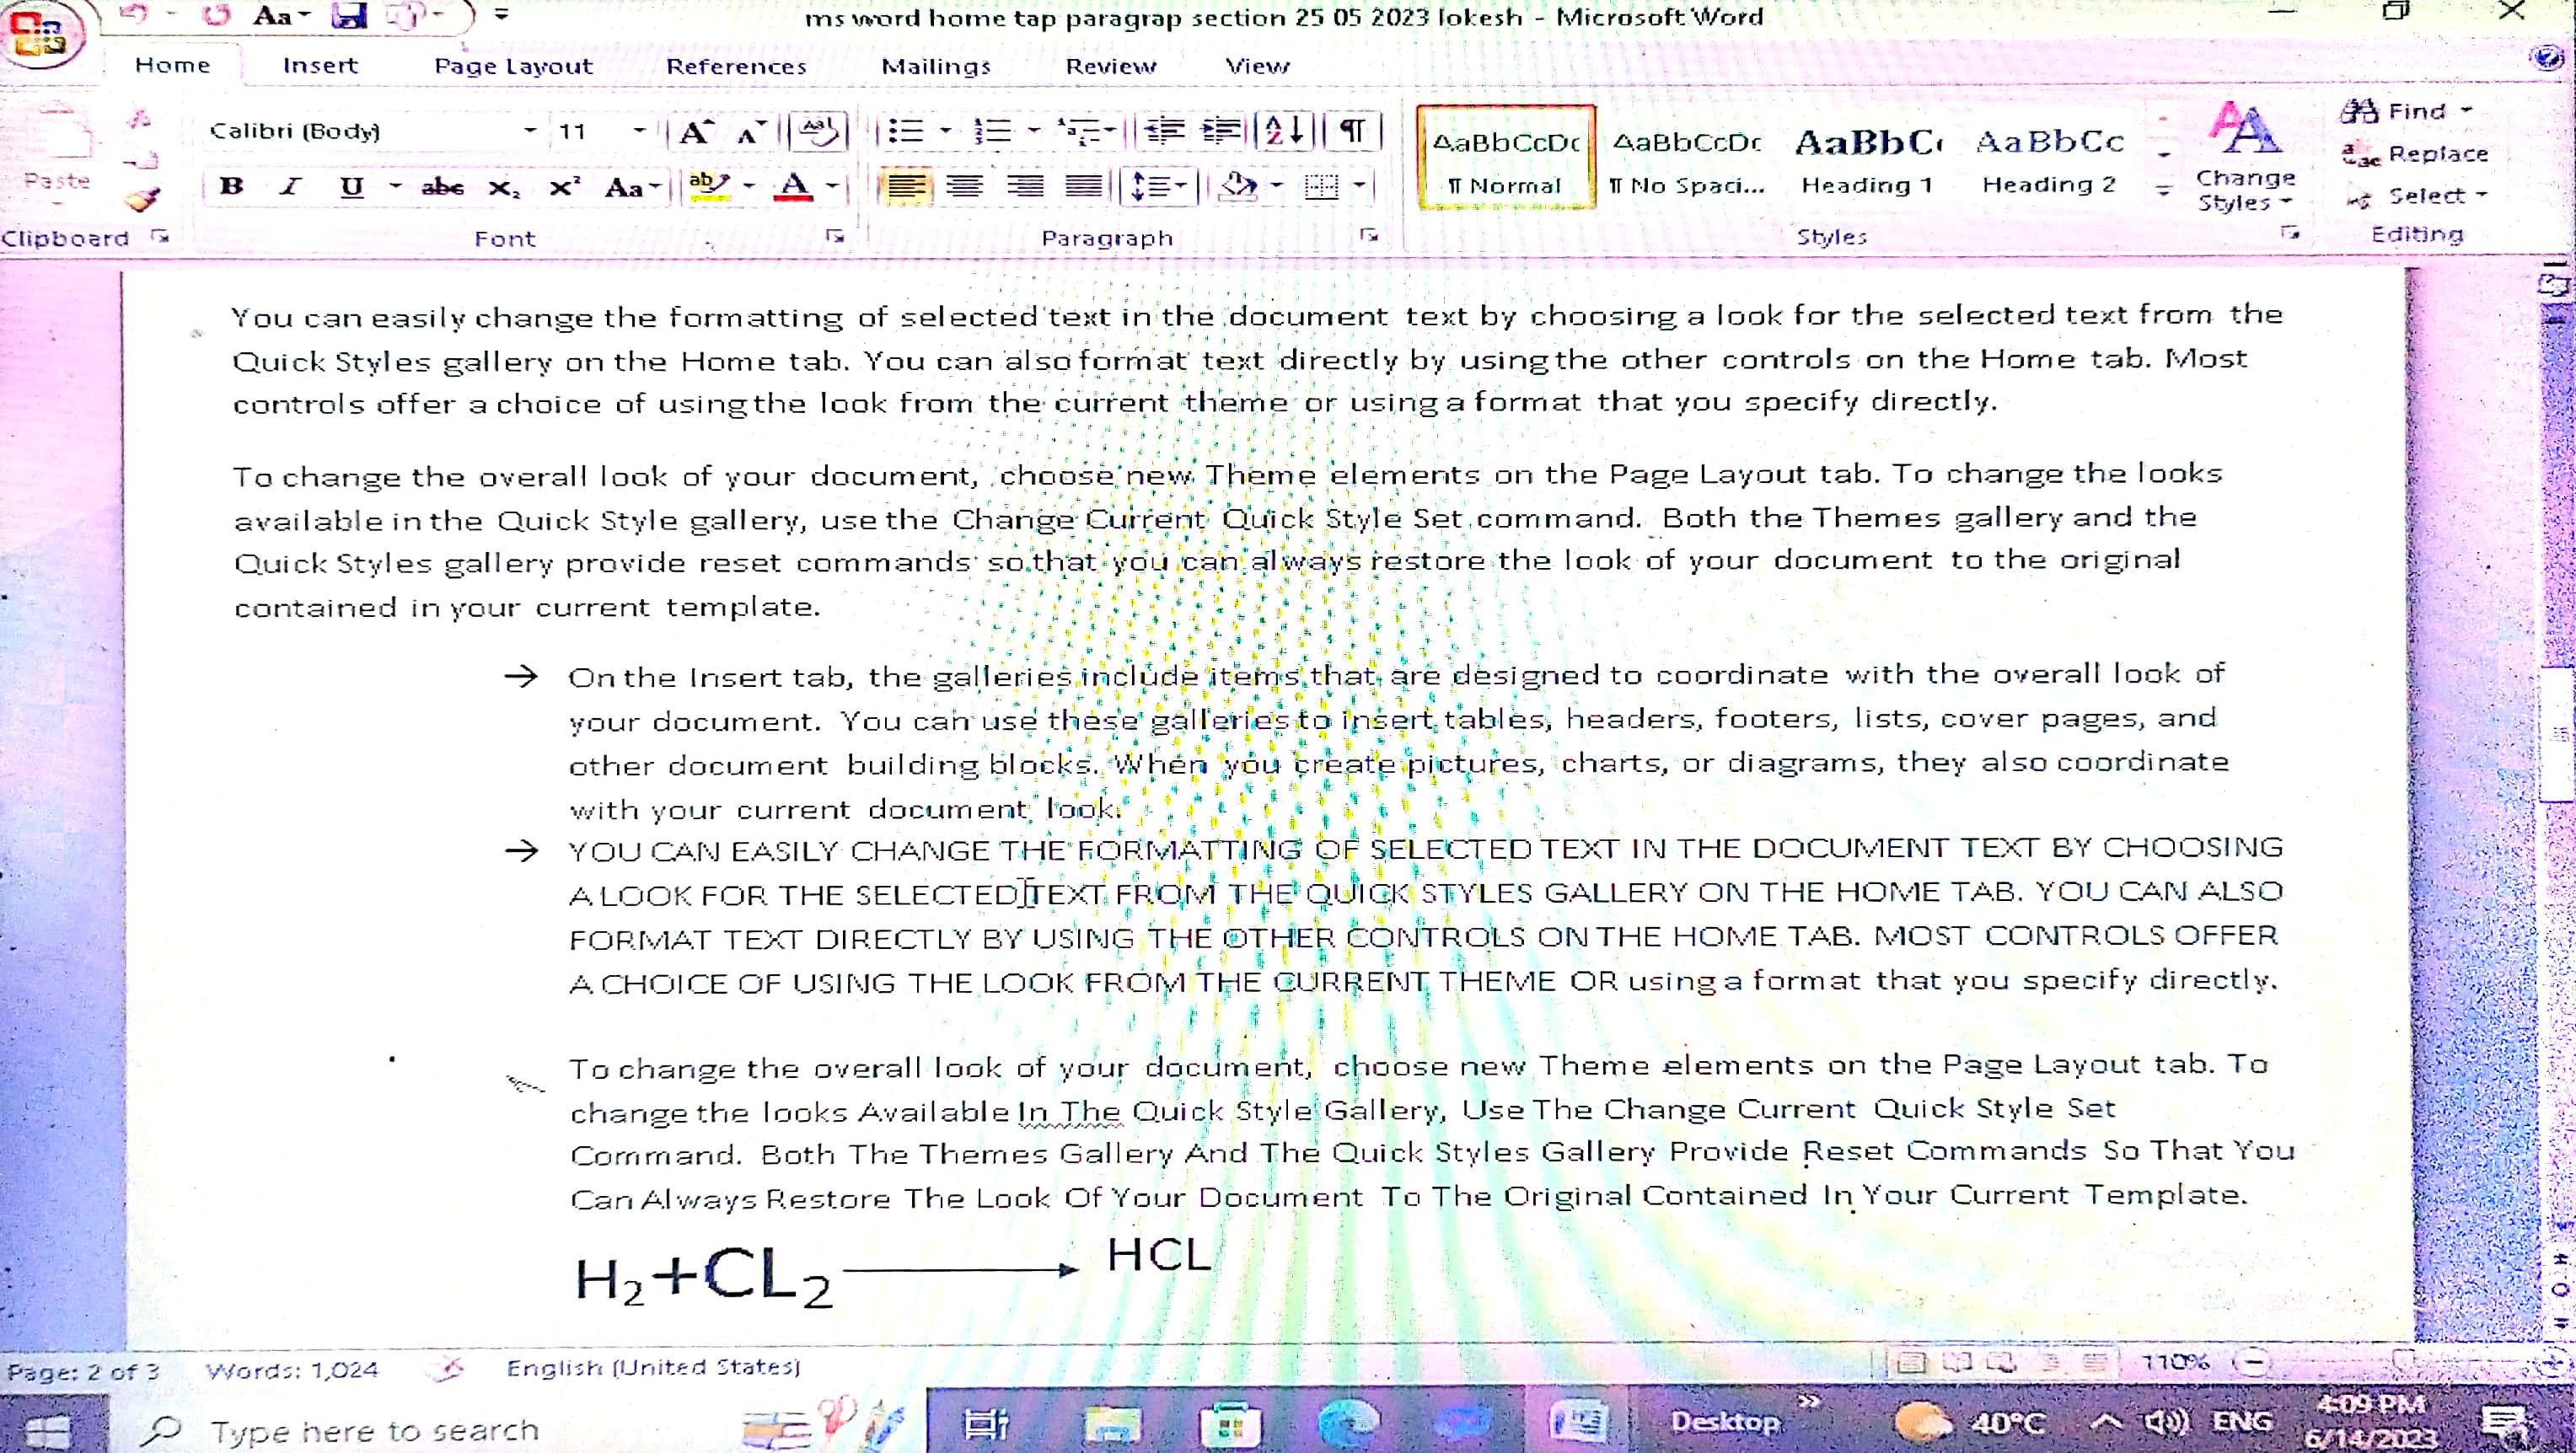Open the font size dropdown
This screenshot has height=1453, width=2576.
point(639,131)
